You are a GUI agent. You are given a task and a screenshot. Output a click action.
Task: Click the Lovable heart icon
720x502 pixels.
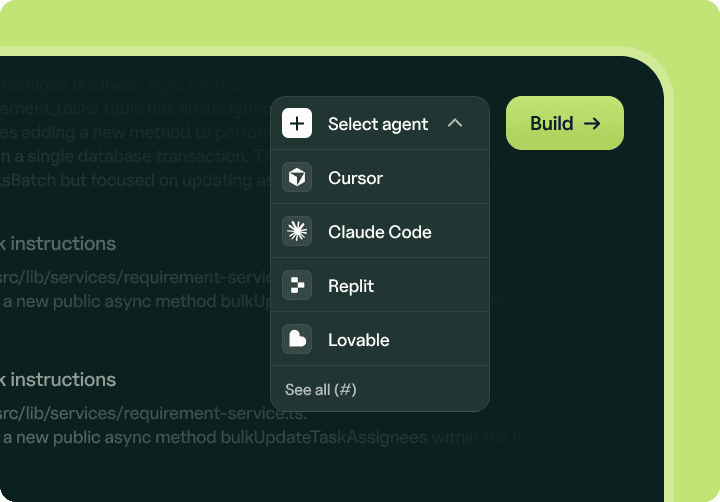[297, 339]
